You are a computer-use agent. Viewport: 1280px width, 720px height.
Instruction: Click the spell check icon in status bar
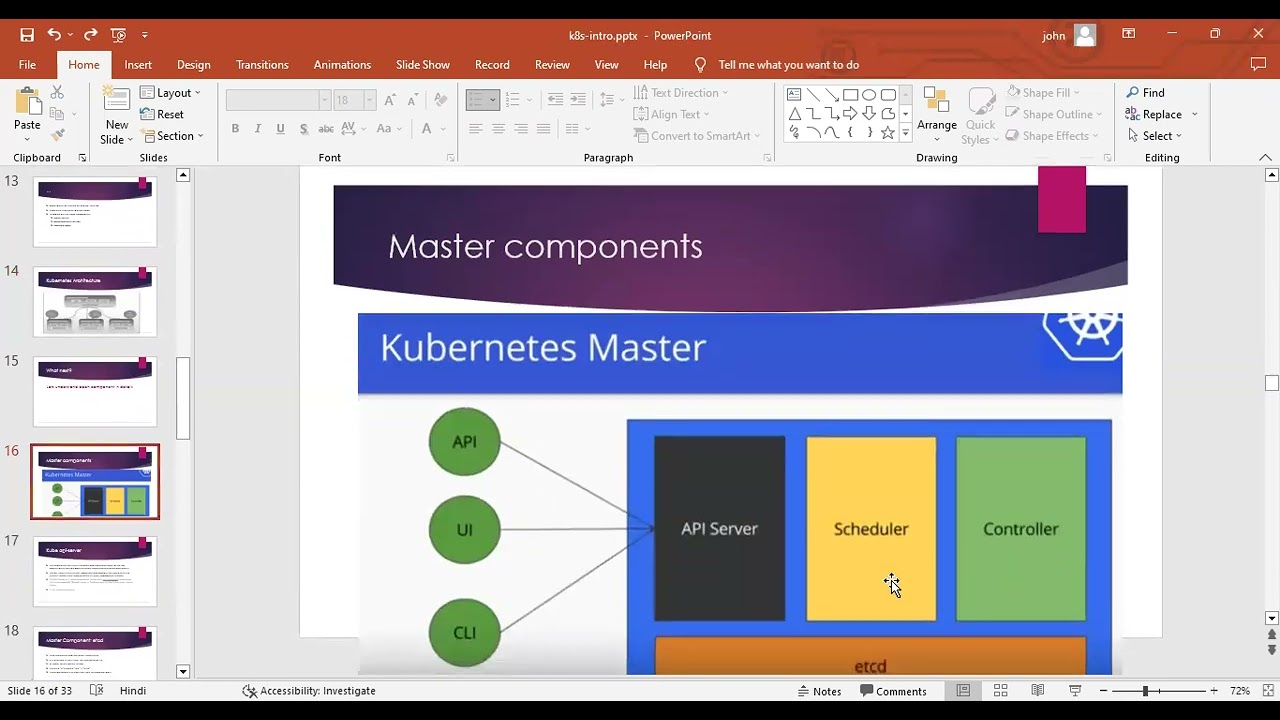97,691
